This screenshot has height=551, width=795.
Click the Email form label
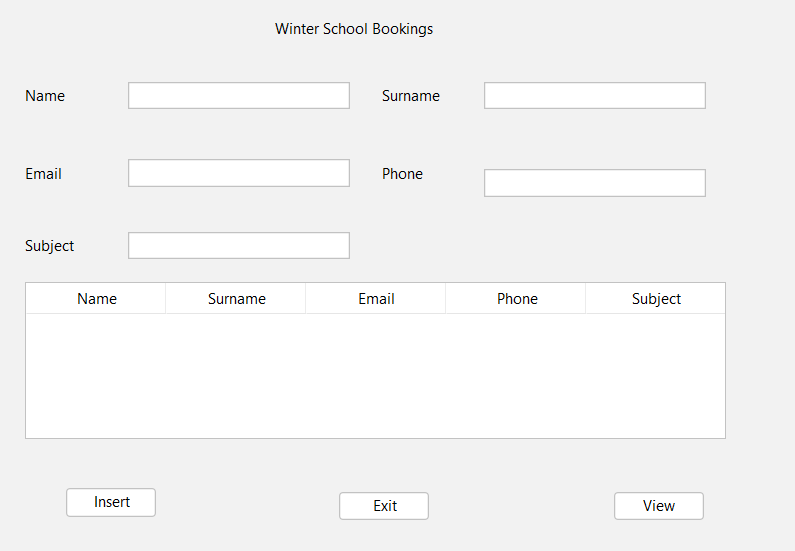click(43, 174)
